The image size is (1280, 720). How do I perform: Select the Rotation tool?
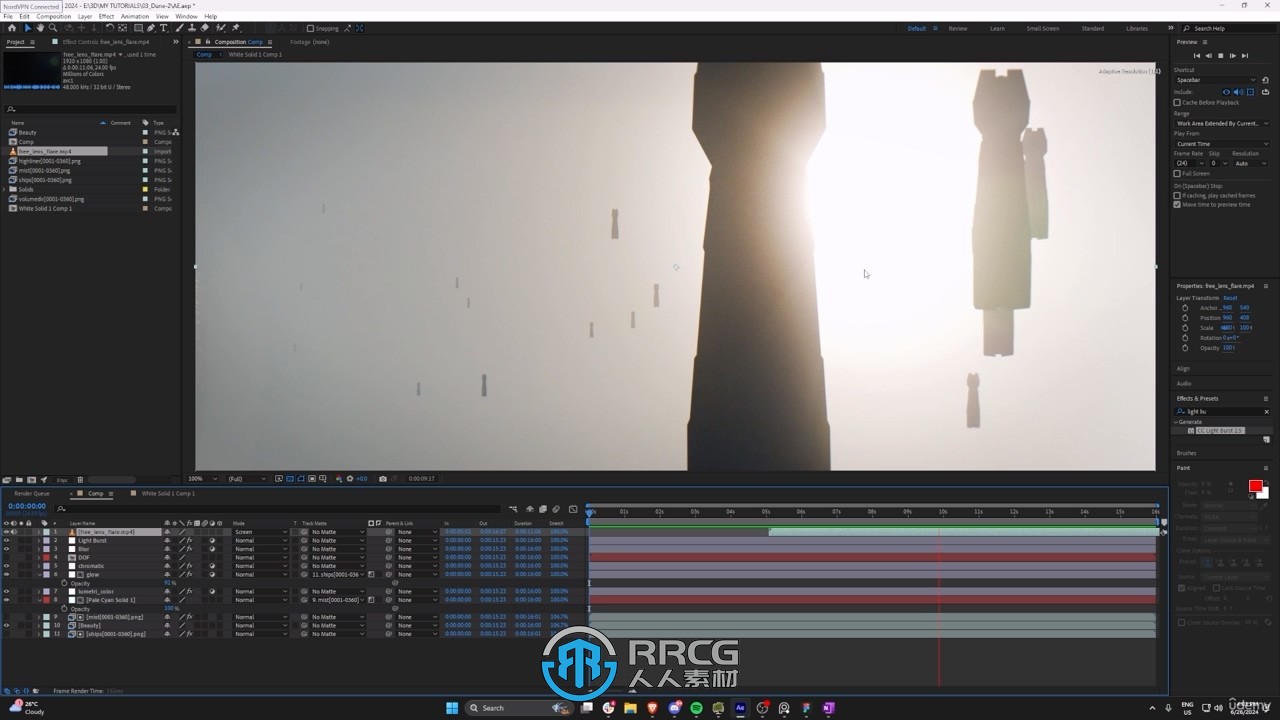[109, 28]
